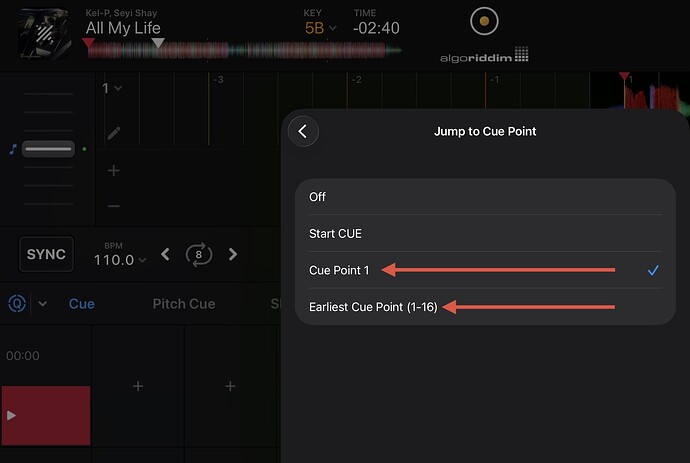Trigger the red cue pad
690x463 pixels.
tap(45, 415)
